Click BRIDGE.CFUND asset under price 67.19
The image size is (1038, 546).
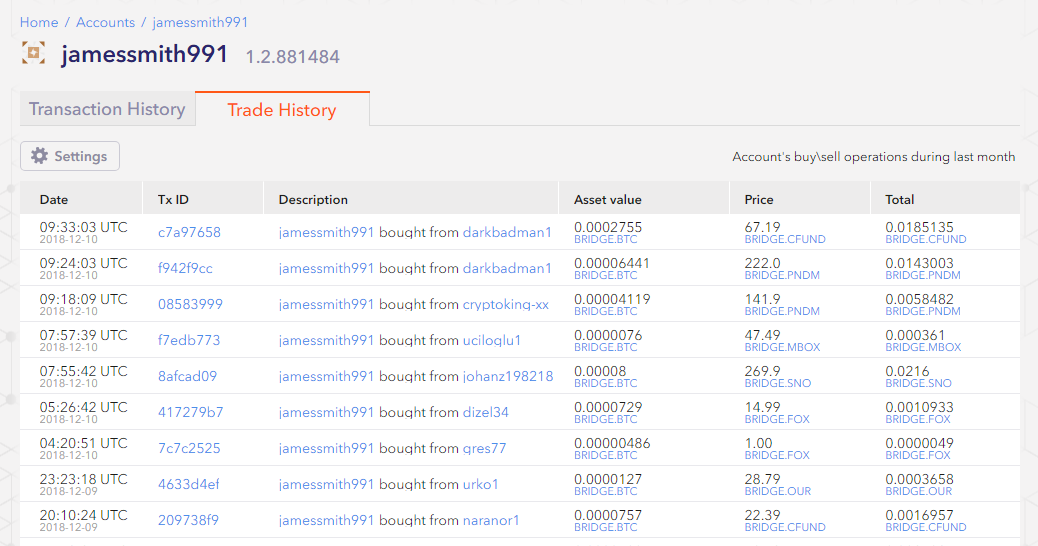785,240
